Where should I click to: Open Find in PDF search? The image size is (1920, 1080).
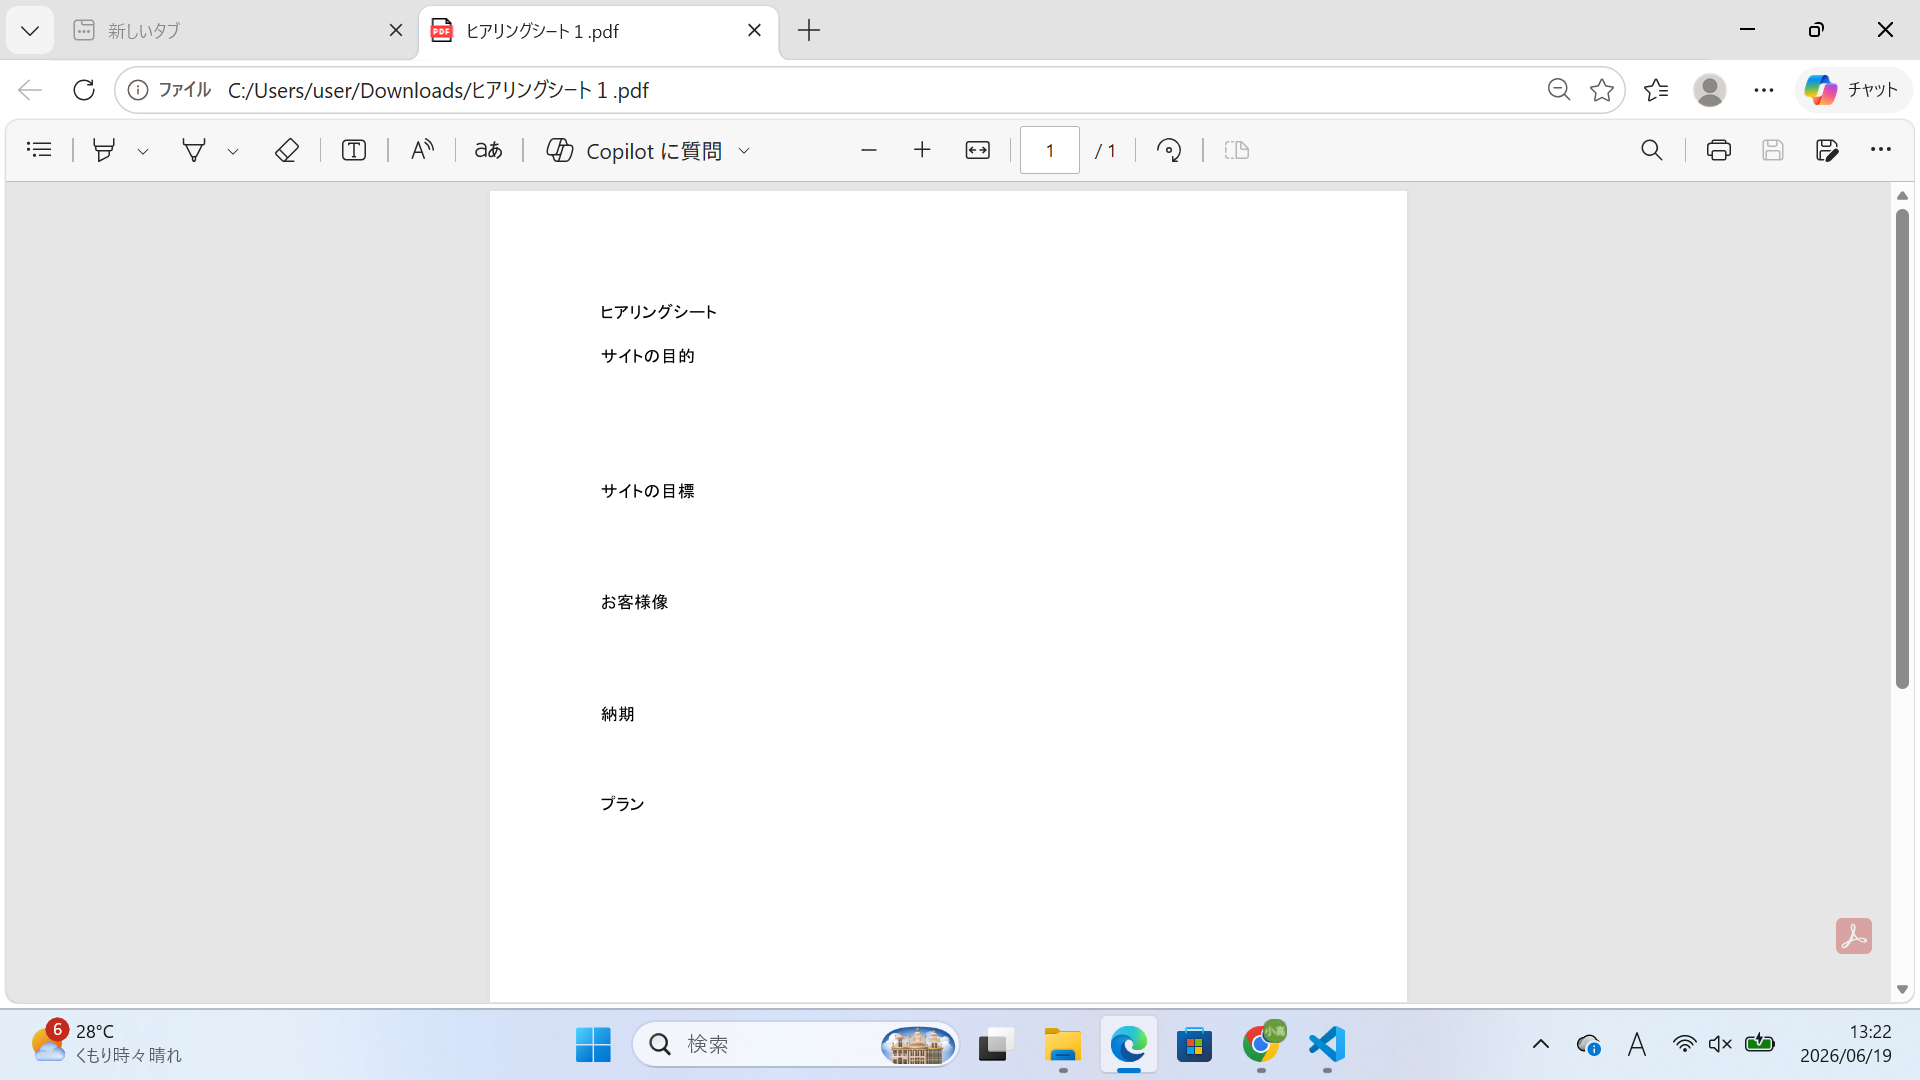(x=1652, y=150)
